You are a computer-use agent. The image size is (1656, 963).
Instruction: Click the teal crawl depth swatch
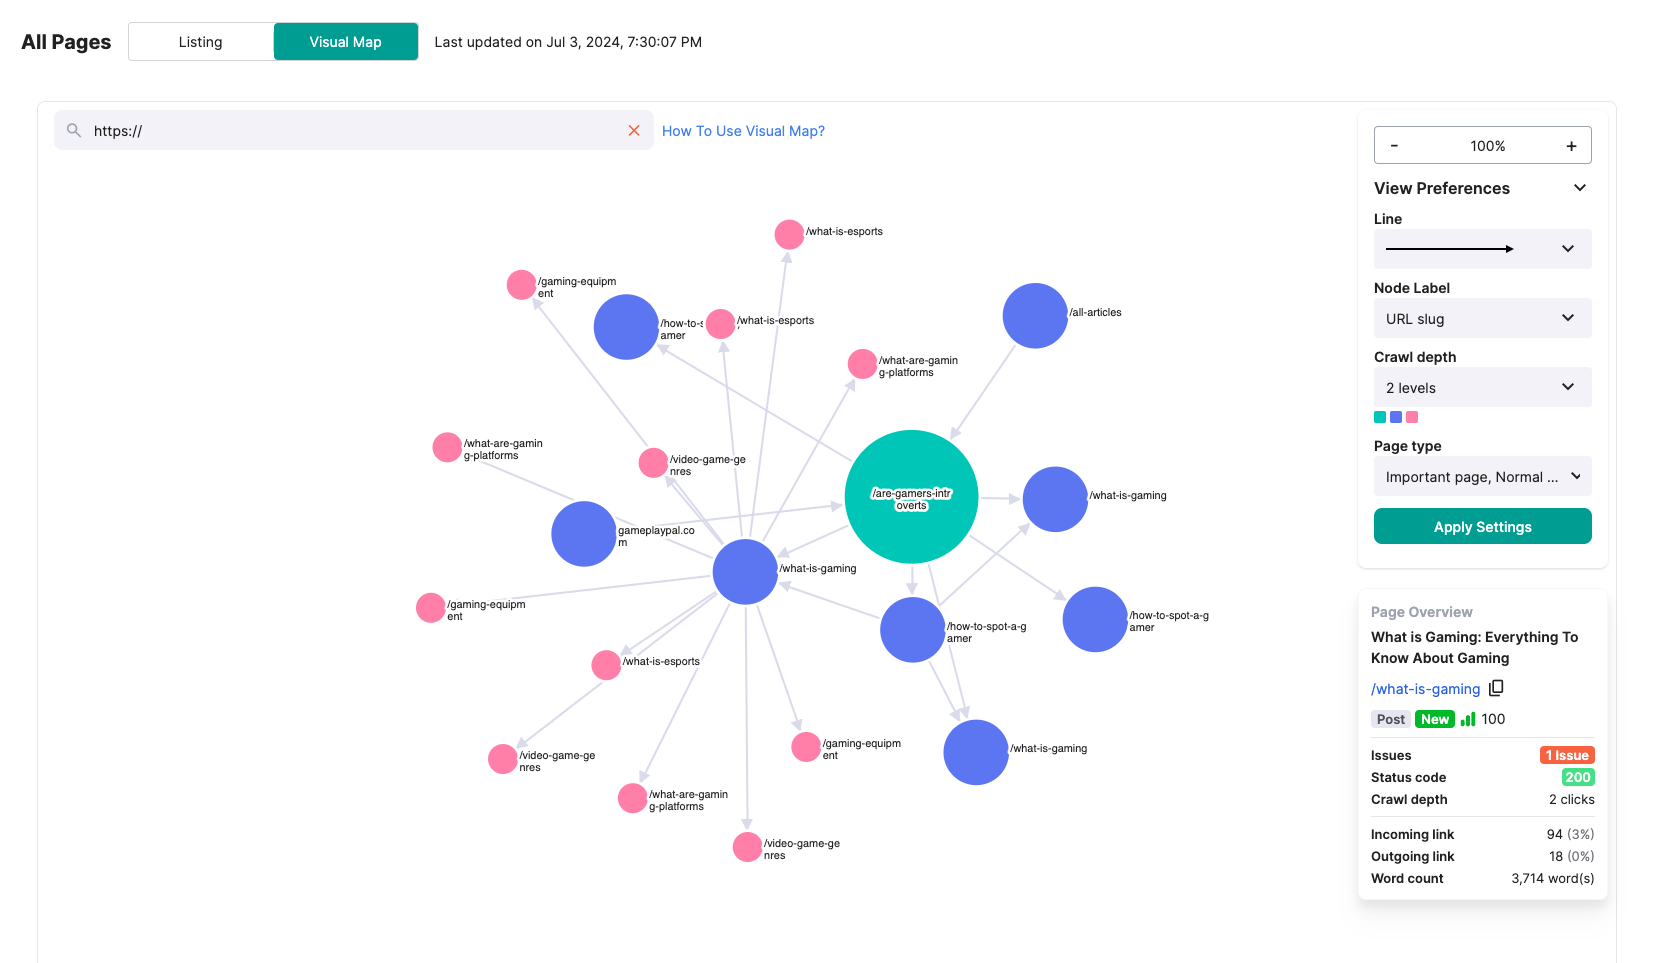tap(1380, 417)
